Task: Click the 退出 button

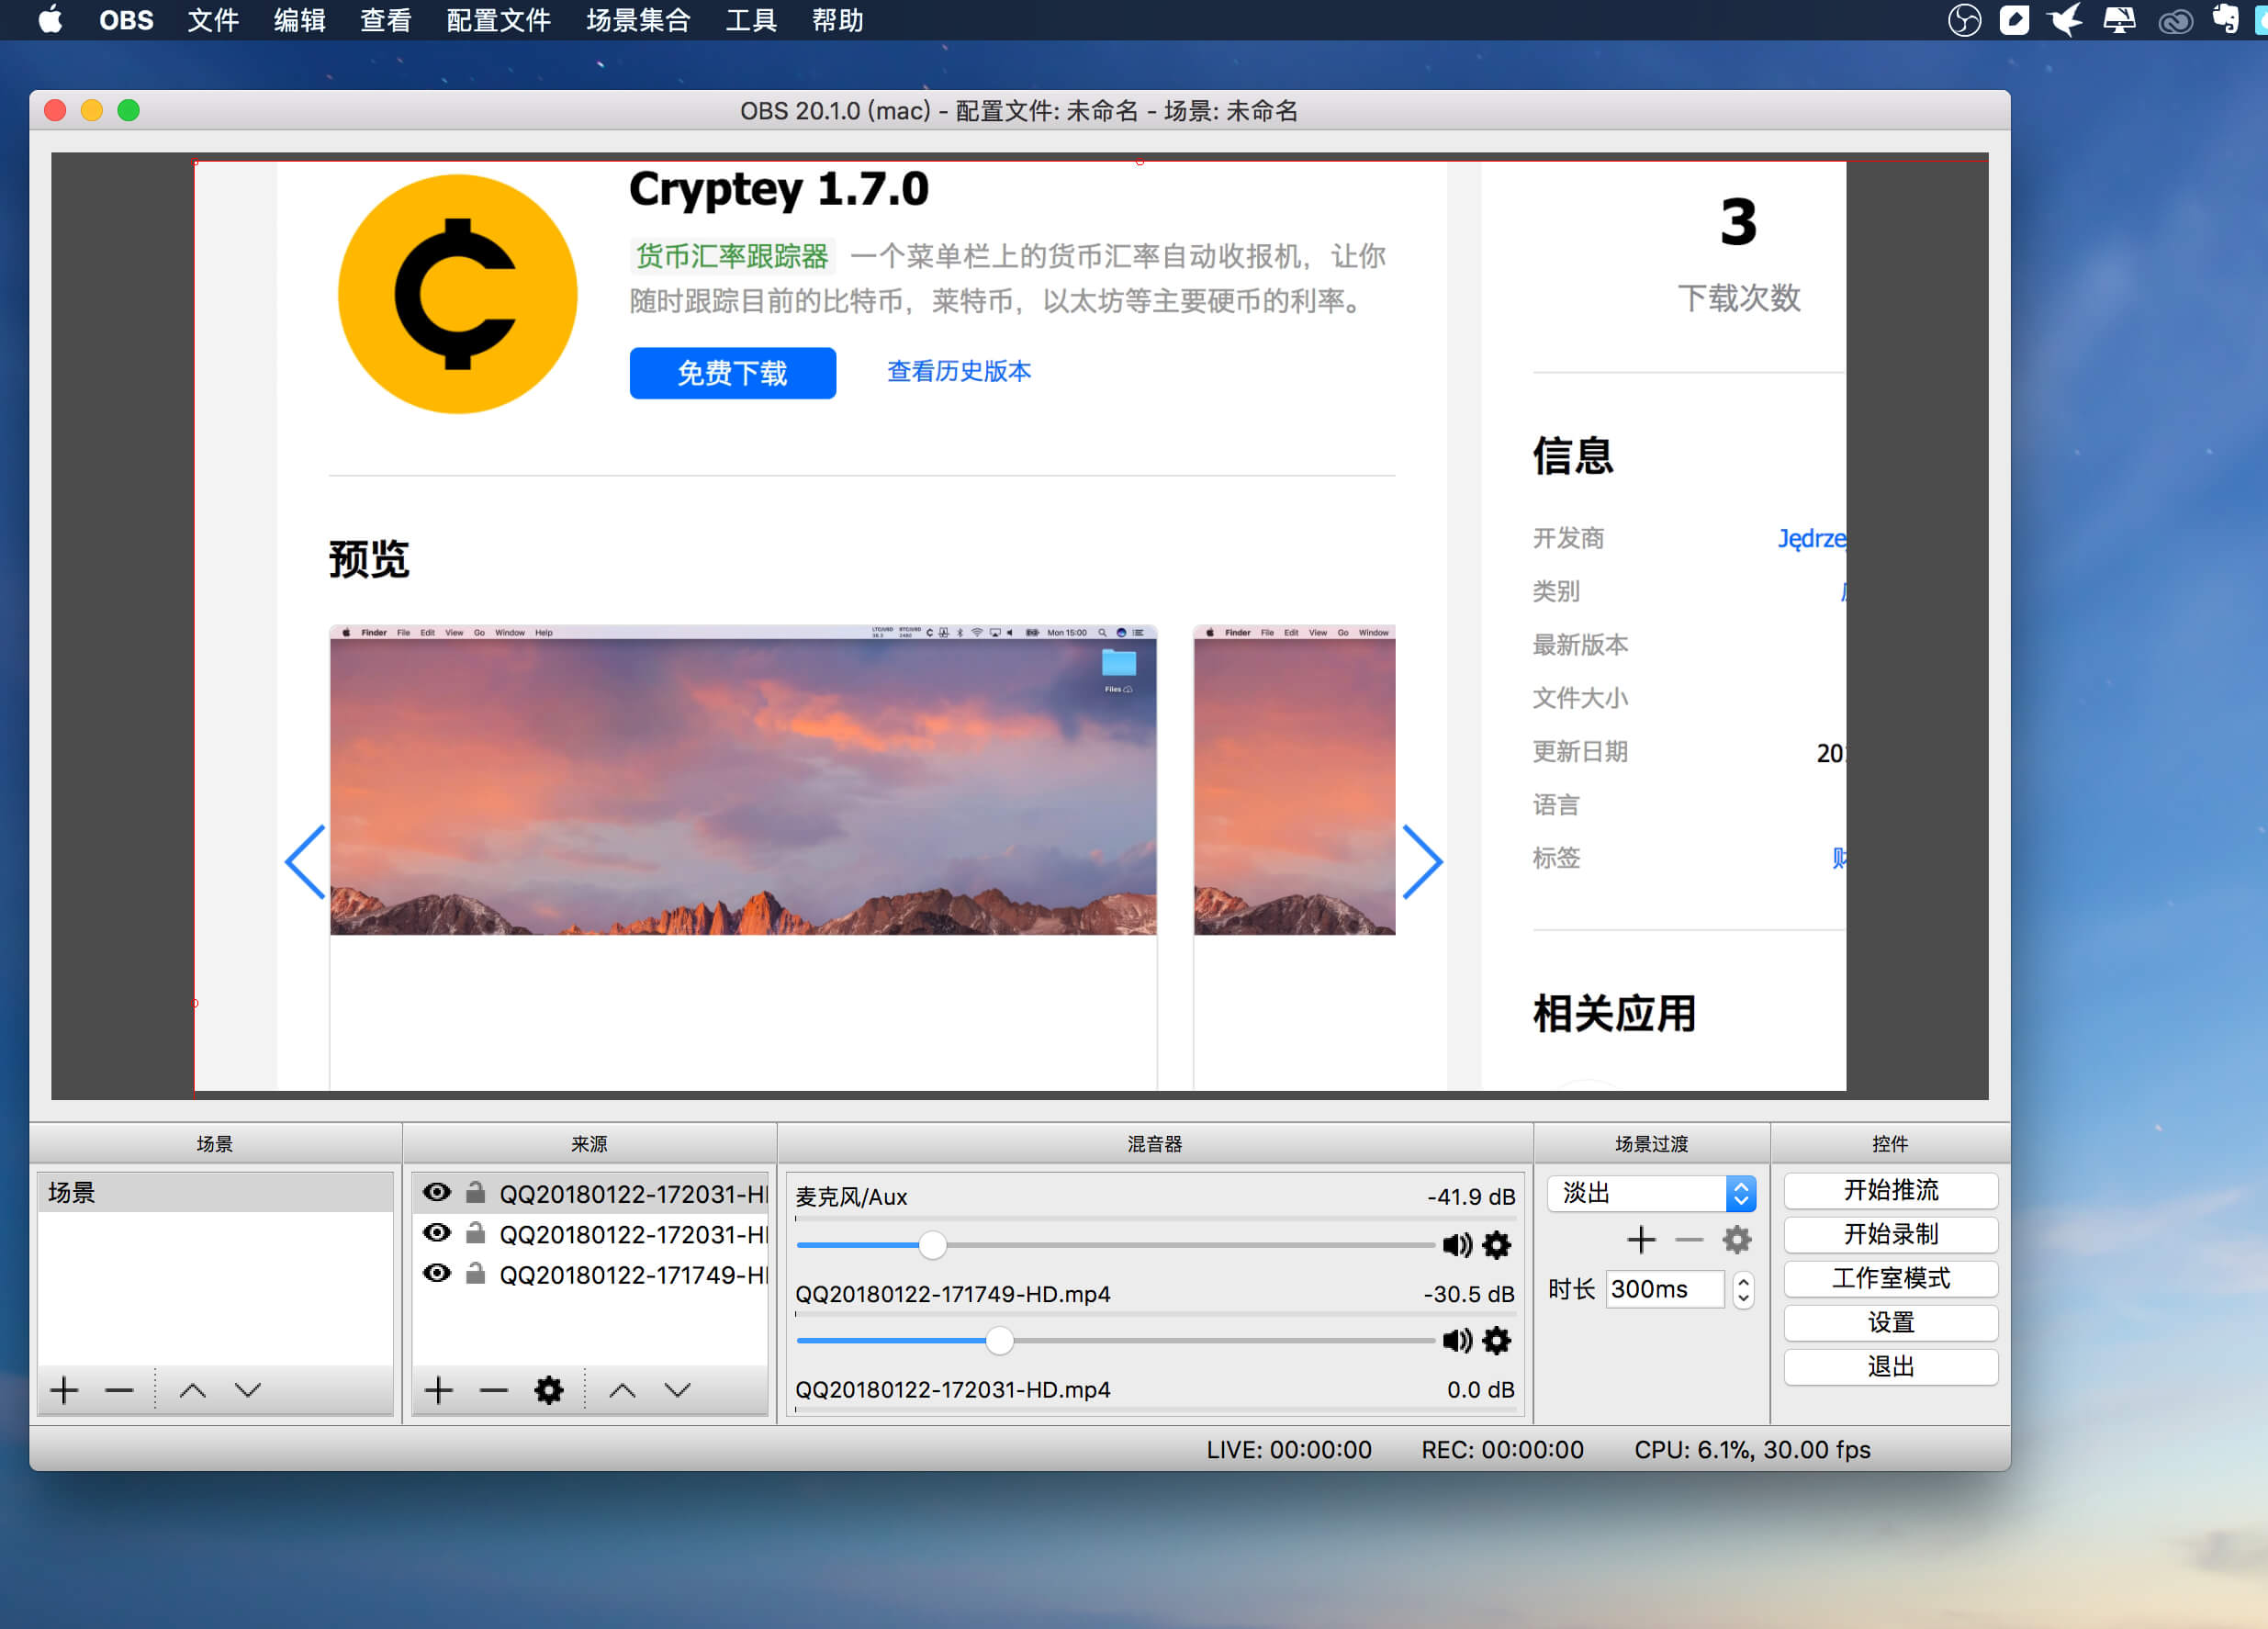Action: click(x=1890, y=1366)
